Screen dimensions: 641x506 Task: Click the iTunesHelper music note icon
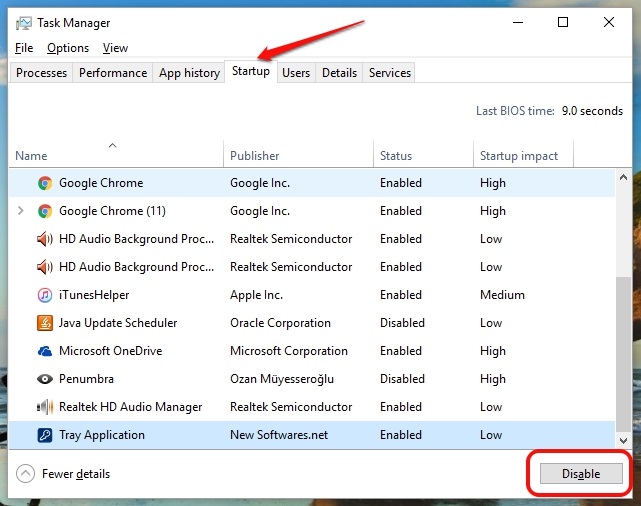pos(45,295)
